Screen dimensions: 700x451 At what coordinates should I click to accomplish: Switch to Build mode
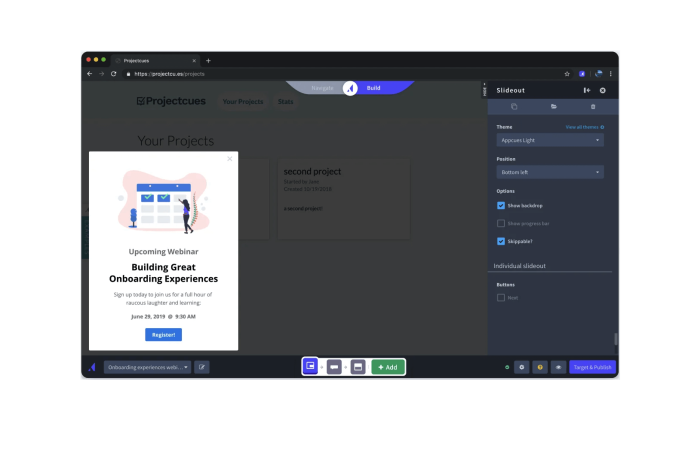373,88
